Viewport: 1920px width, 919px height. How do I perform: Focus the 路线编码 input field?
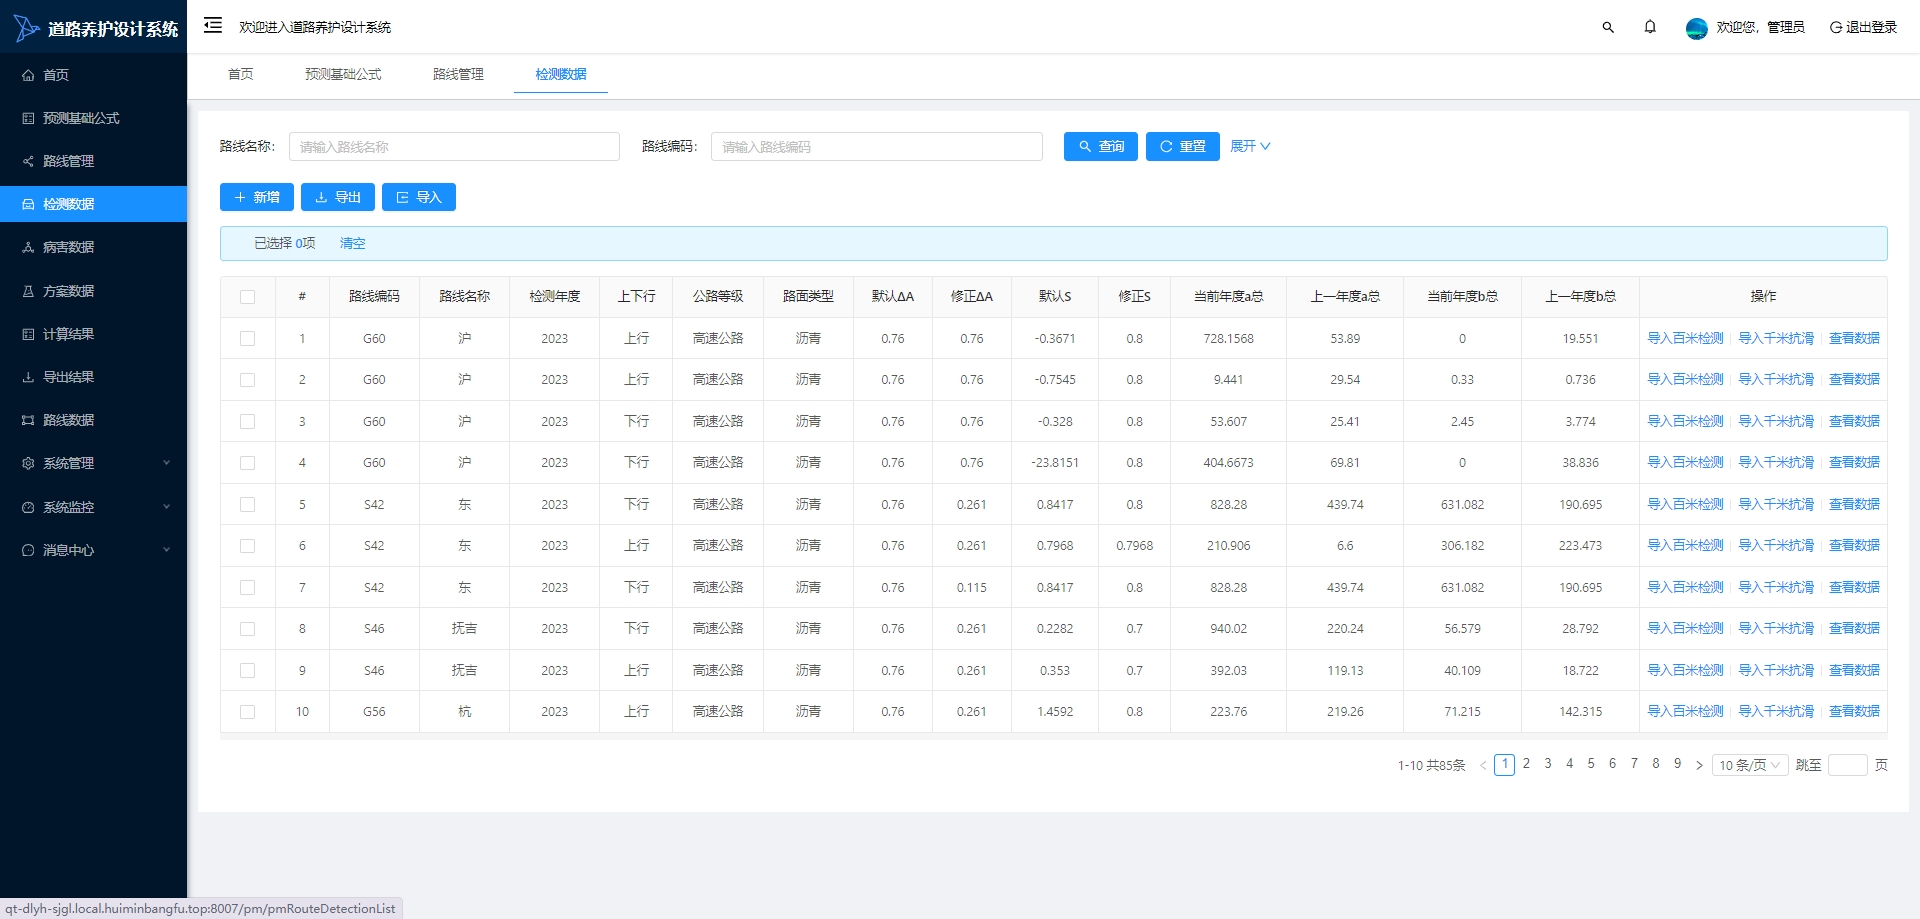(x=877, y=146)
